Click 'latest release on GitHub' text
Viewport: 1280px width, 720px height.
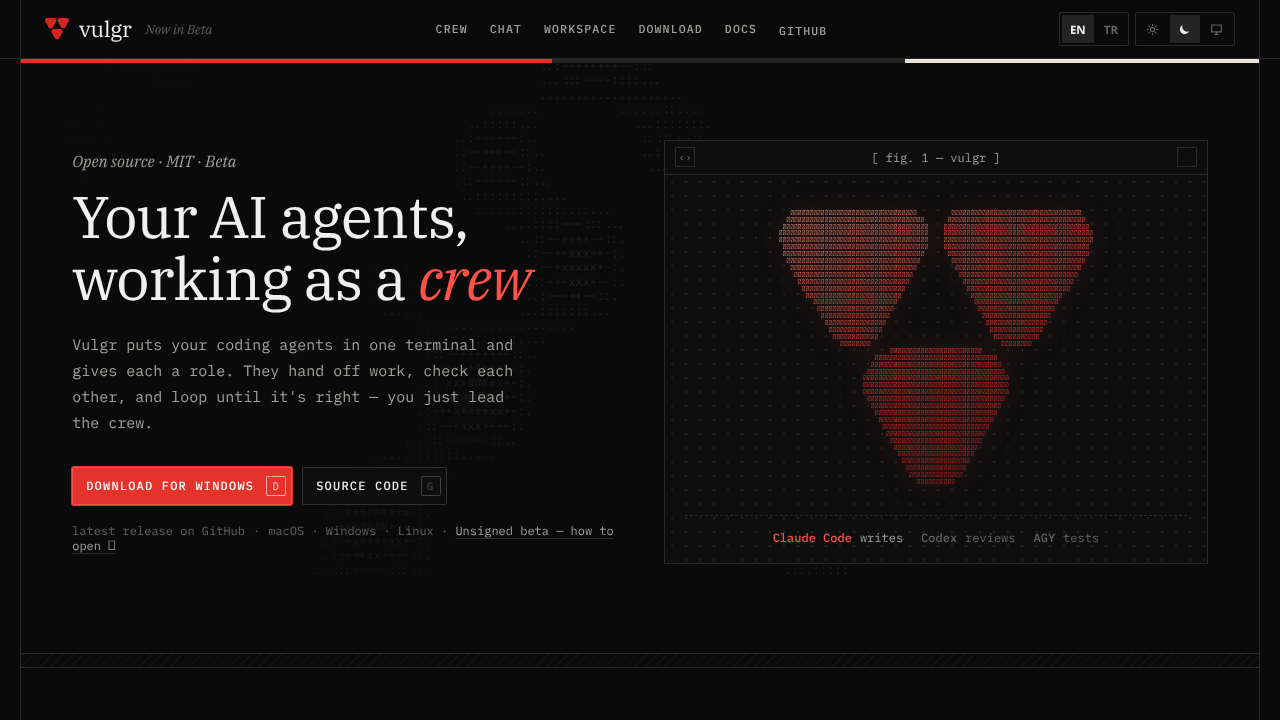point(158,531)
